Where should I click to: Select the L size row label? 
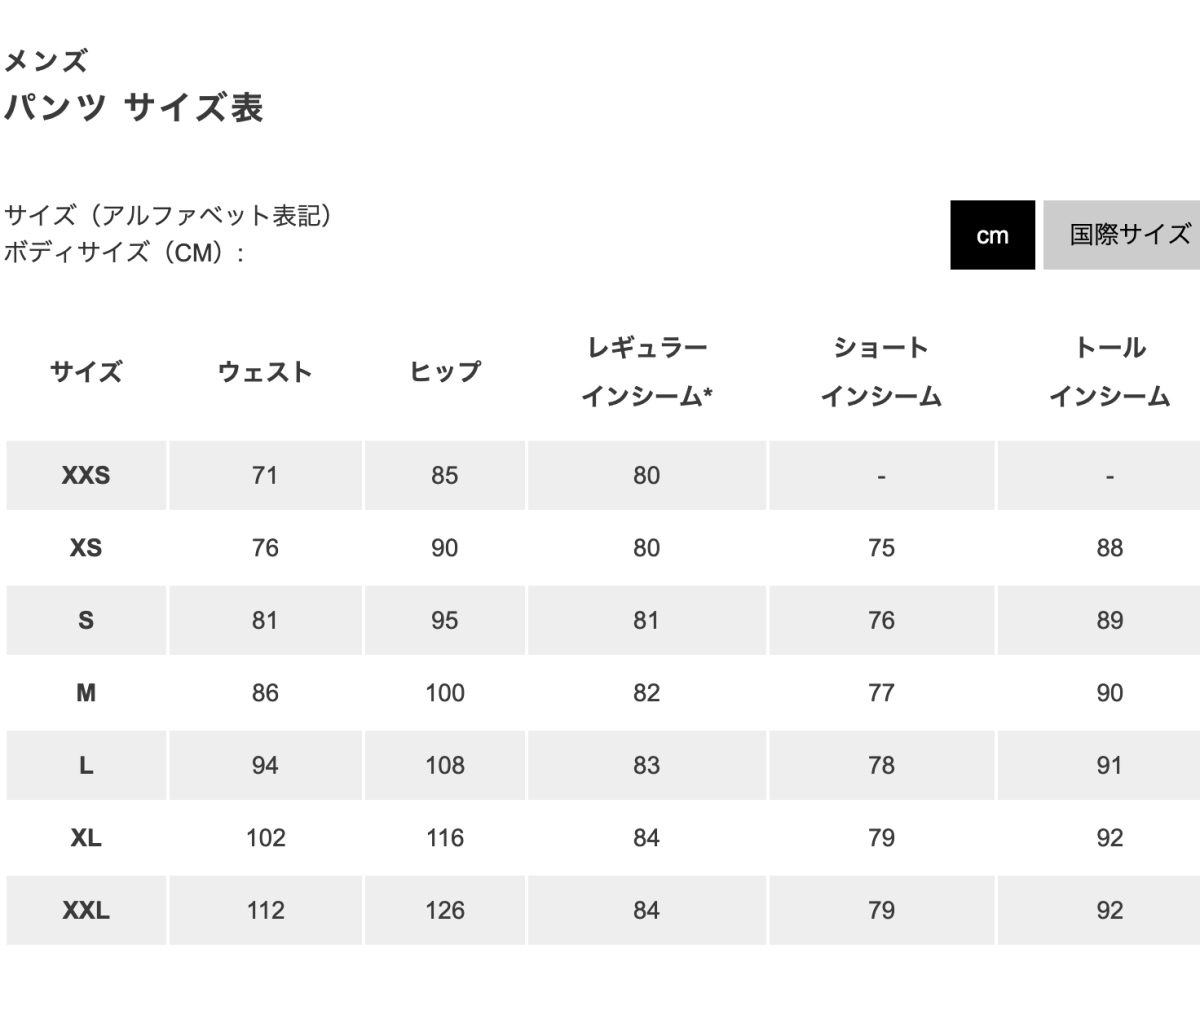(x=86, y=765)
